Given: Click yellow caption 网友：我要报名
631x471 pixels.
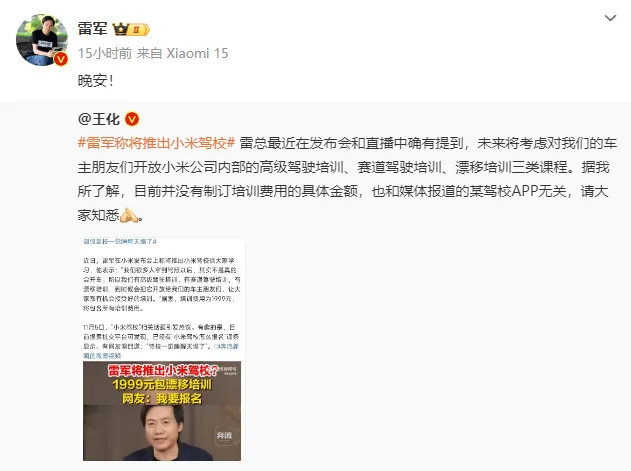Looking at the screenshot, I should [162, 399].
